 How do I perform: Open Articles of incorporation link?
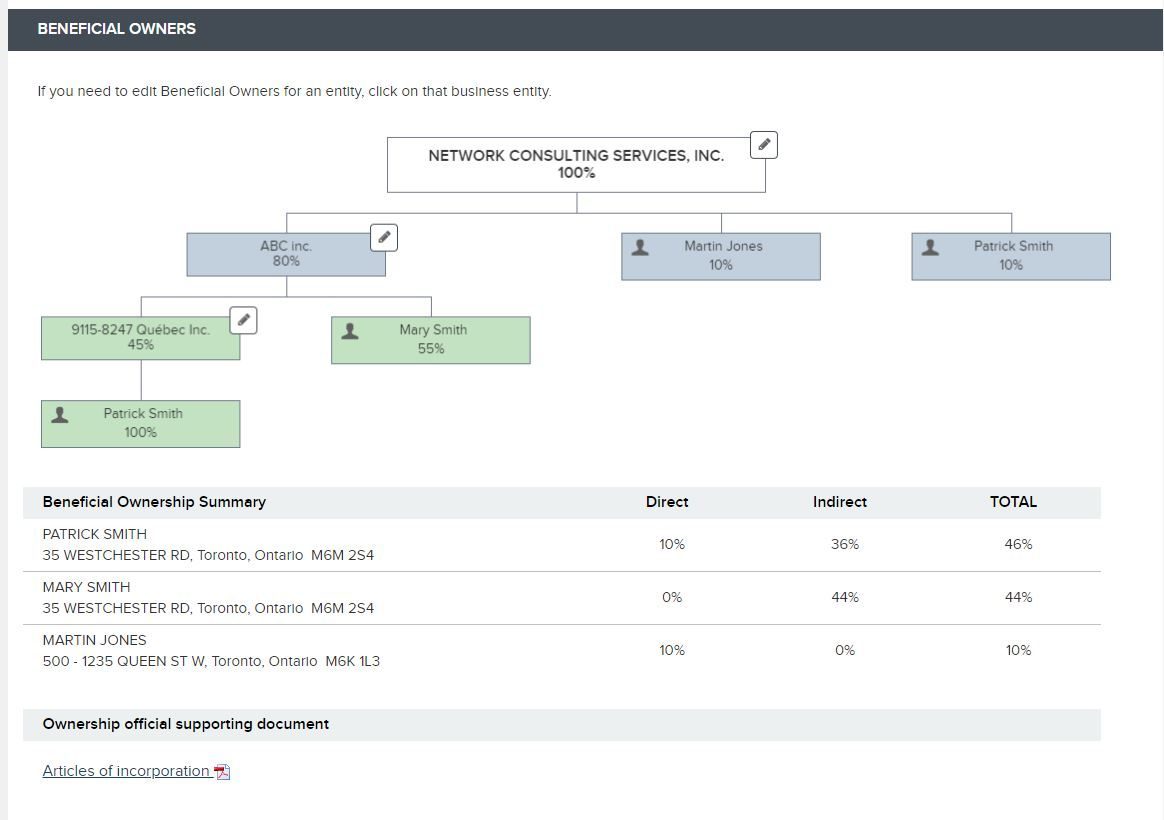pos(126,771)
